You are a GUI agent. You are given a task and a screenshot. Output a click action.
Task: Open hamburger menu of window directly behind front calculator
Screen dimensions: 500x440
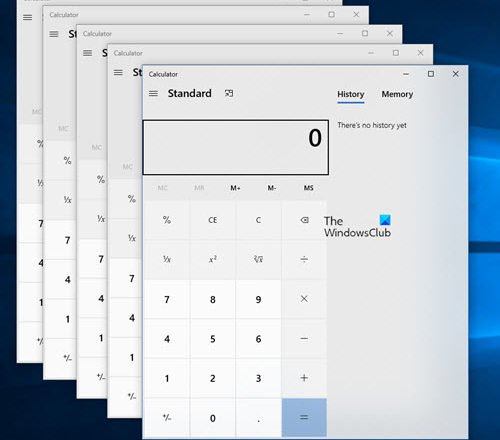pyautogui.click(x=118, y=72)
